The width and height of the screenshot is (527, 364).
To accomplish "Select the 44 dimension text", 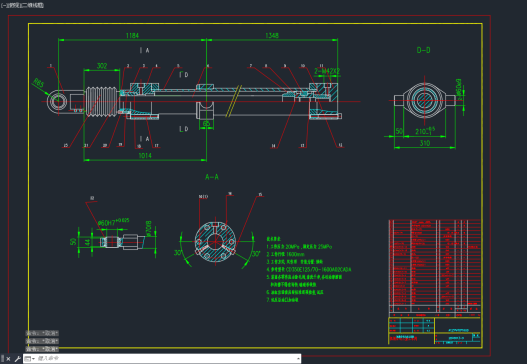I will pyautogui.click(x=87, y=242).
